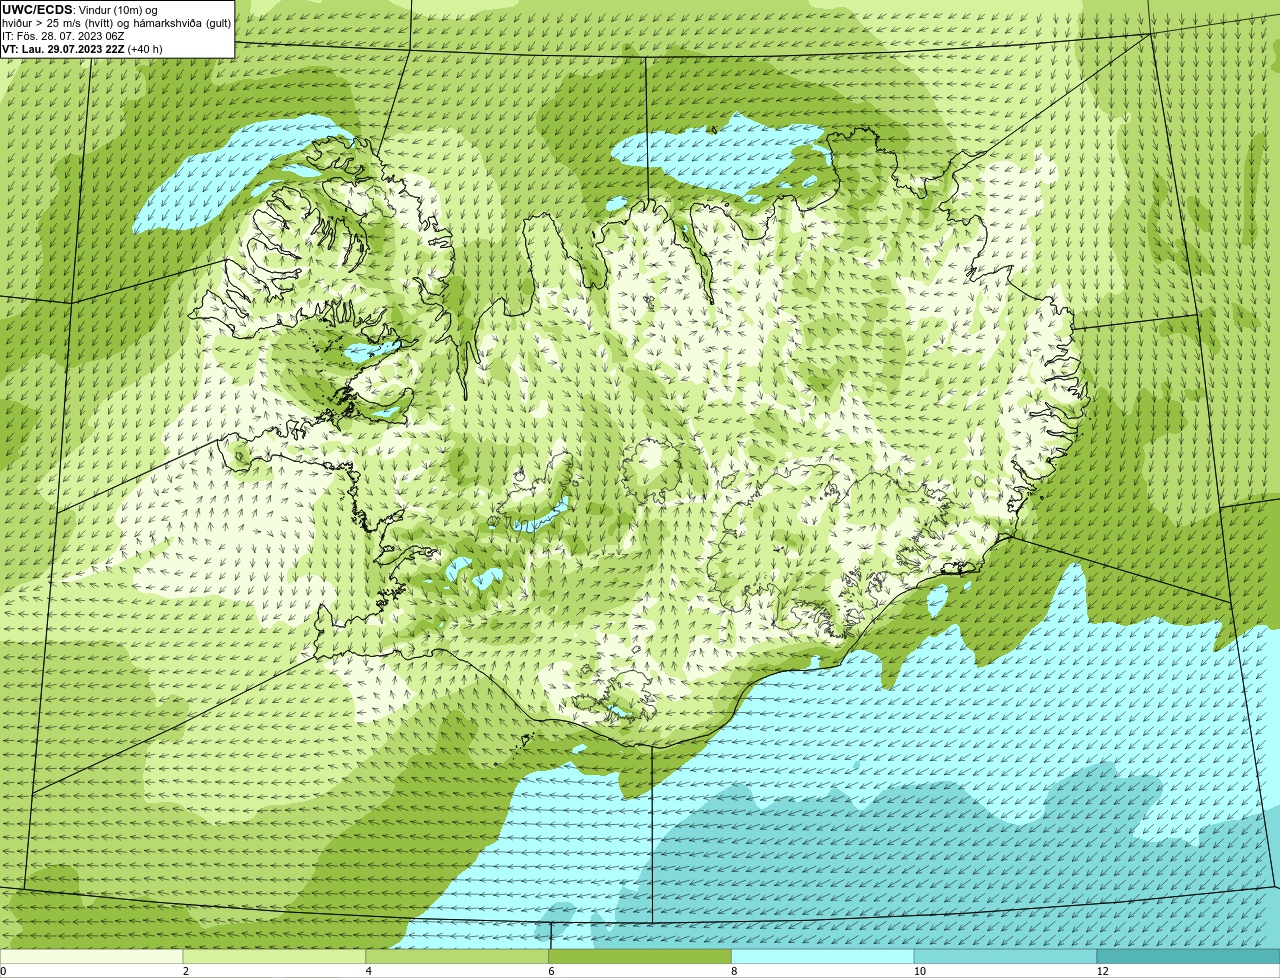1280x978 pixels.
Task: Click the "IT: Fös. 28. 07. 2023 06Z" line
Action: [63, 36]
